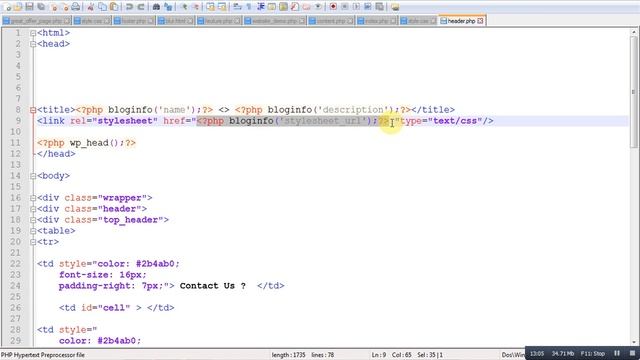
Task: Toggle synchronized vertical scrolling icon
Action: pos(210,7)
